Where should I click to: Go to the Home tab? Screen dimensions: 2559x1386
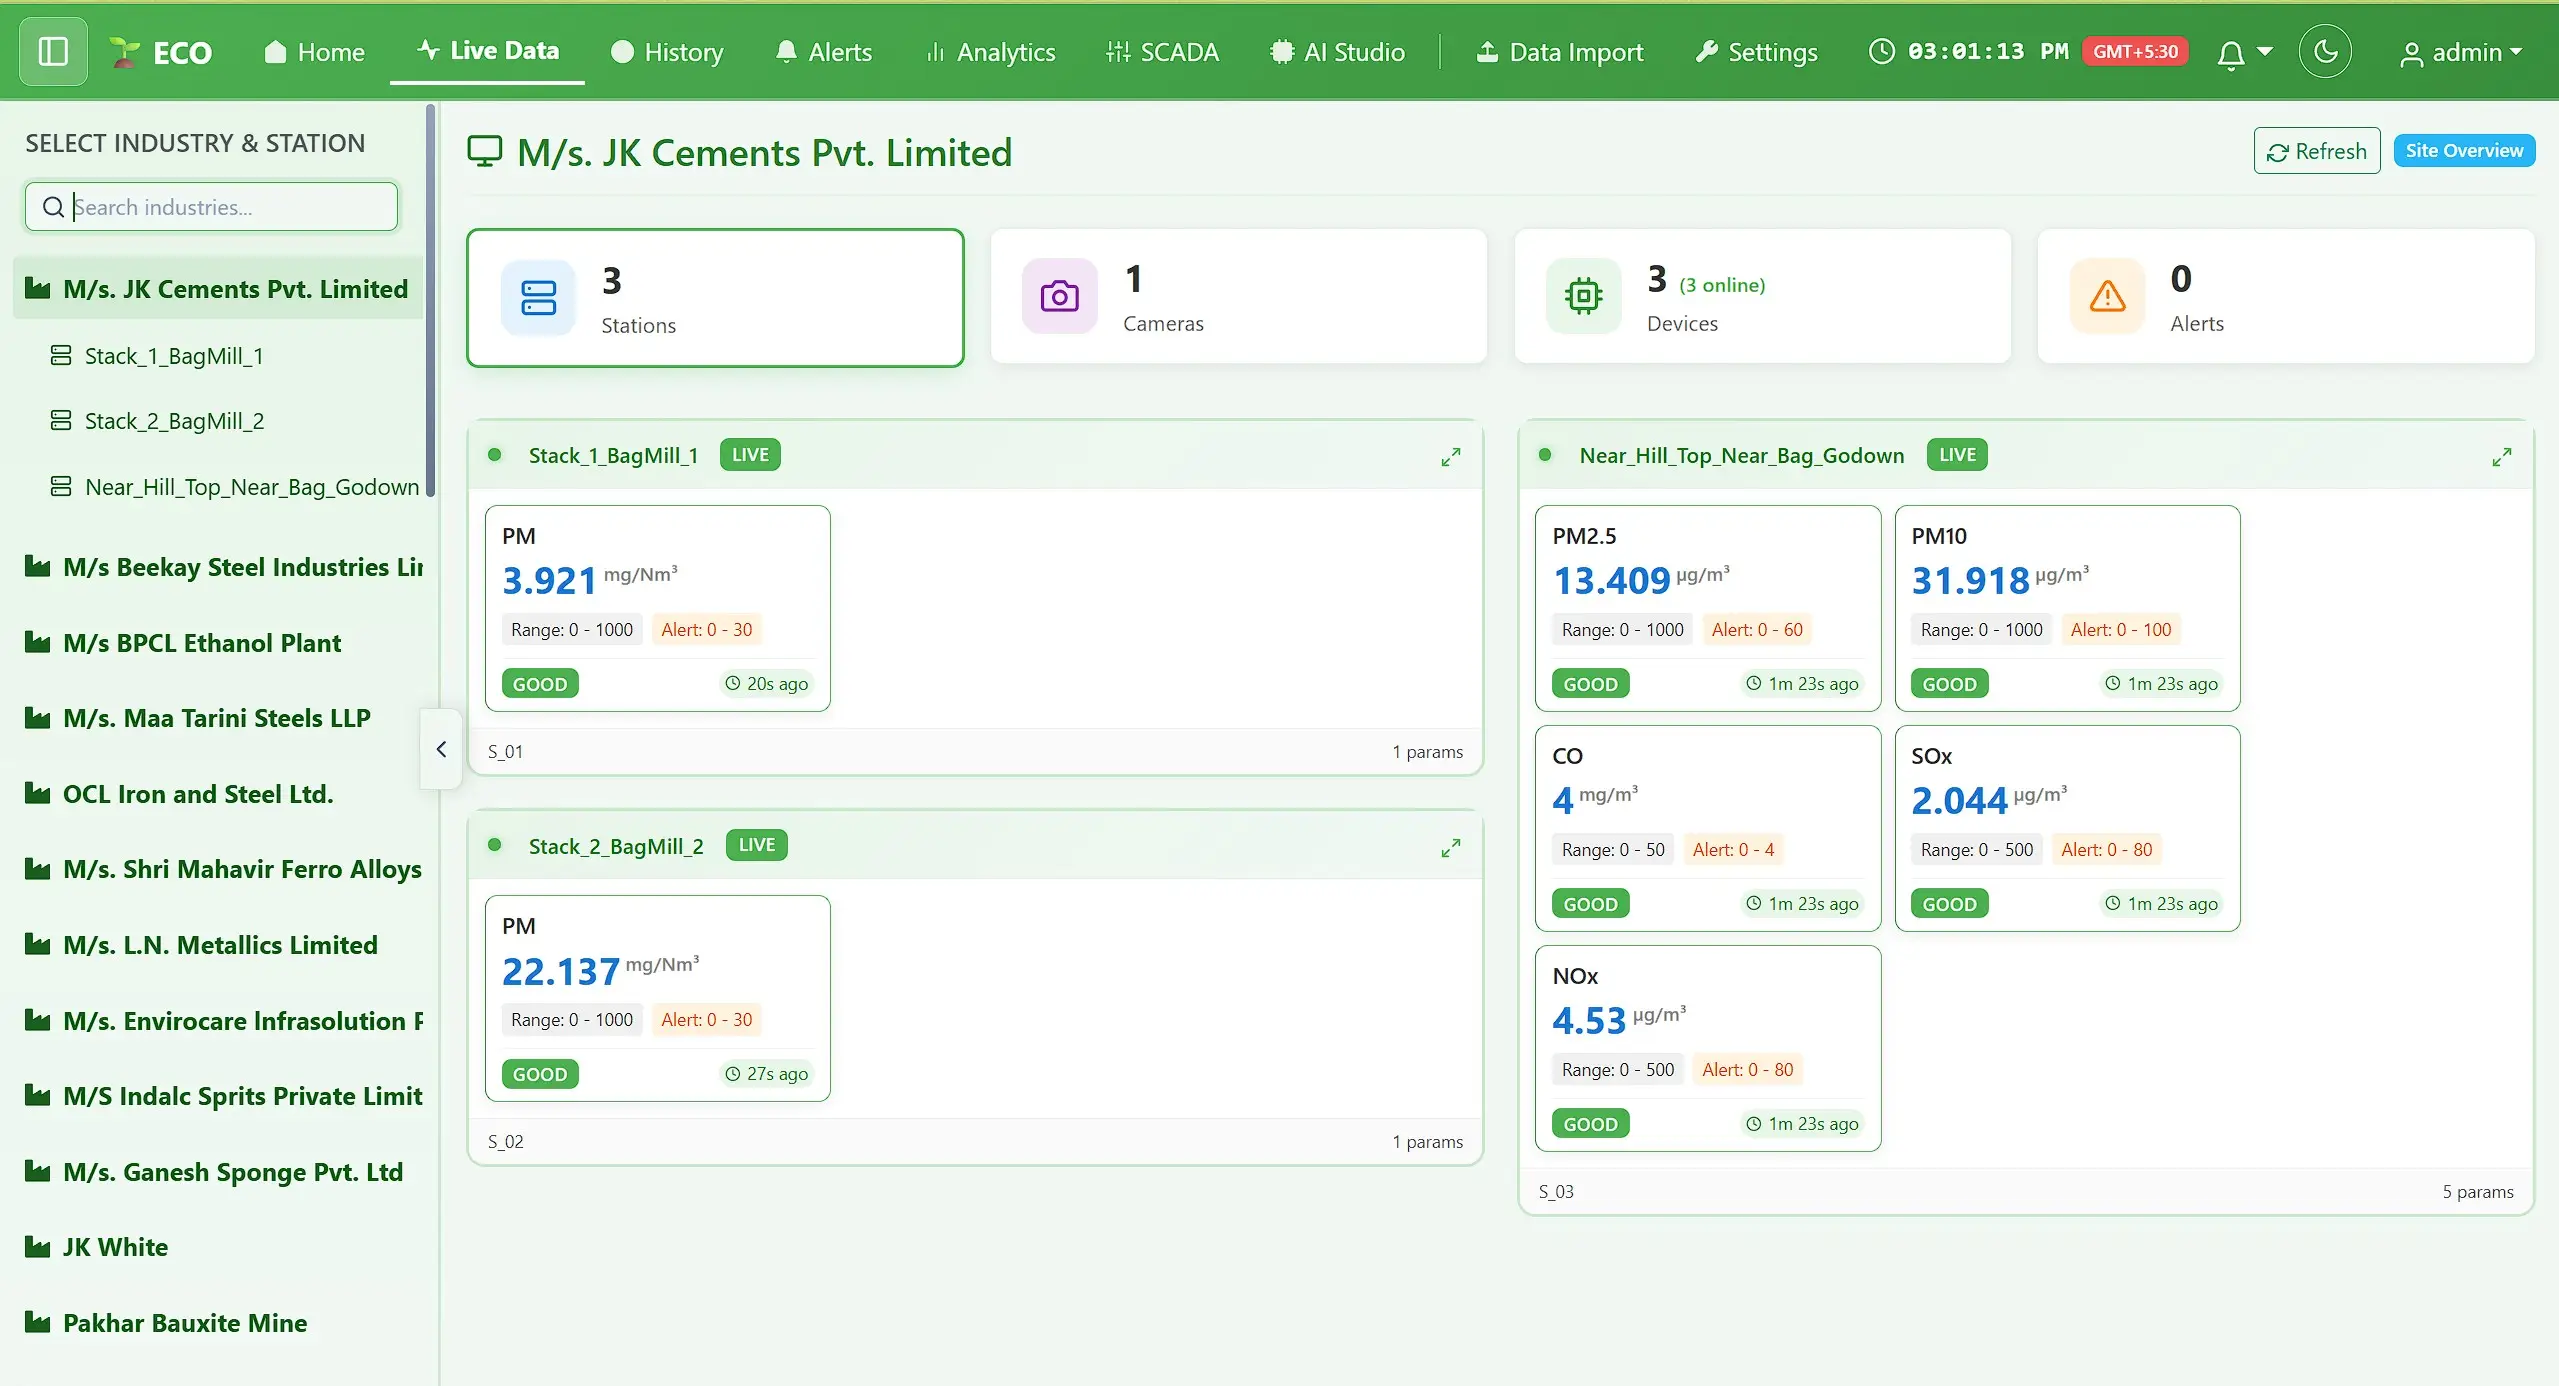(314, 52)
